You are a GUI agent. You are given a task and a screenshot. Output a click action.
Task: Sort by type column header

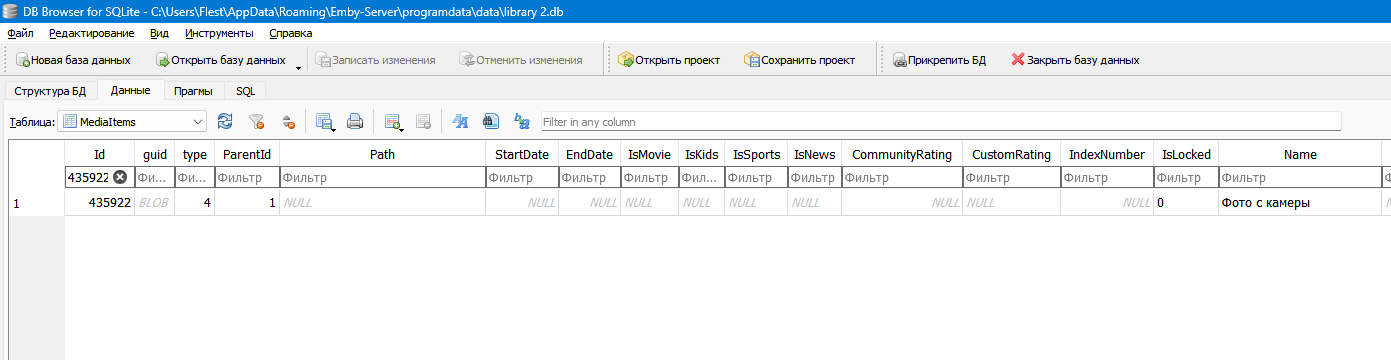click(195, 155)
